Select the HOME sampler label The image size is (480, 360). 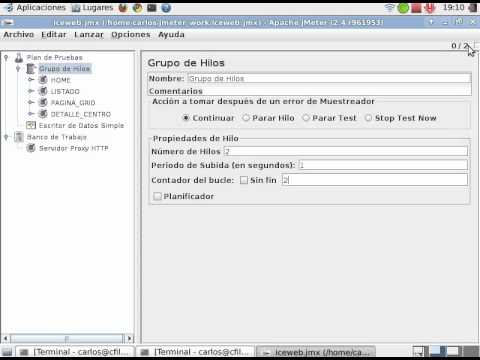tap(61, 80)
